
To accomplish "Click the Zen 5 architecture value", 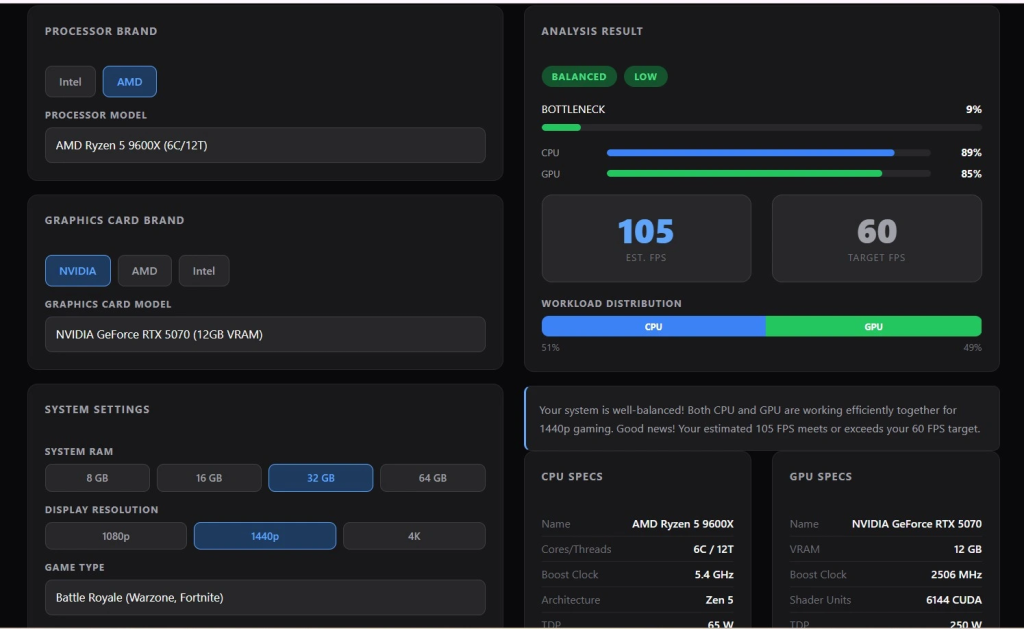I will pyautogui.click(x=720, y=600).
